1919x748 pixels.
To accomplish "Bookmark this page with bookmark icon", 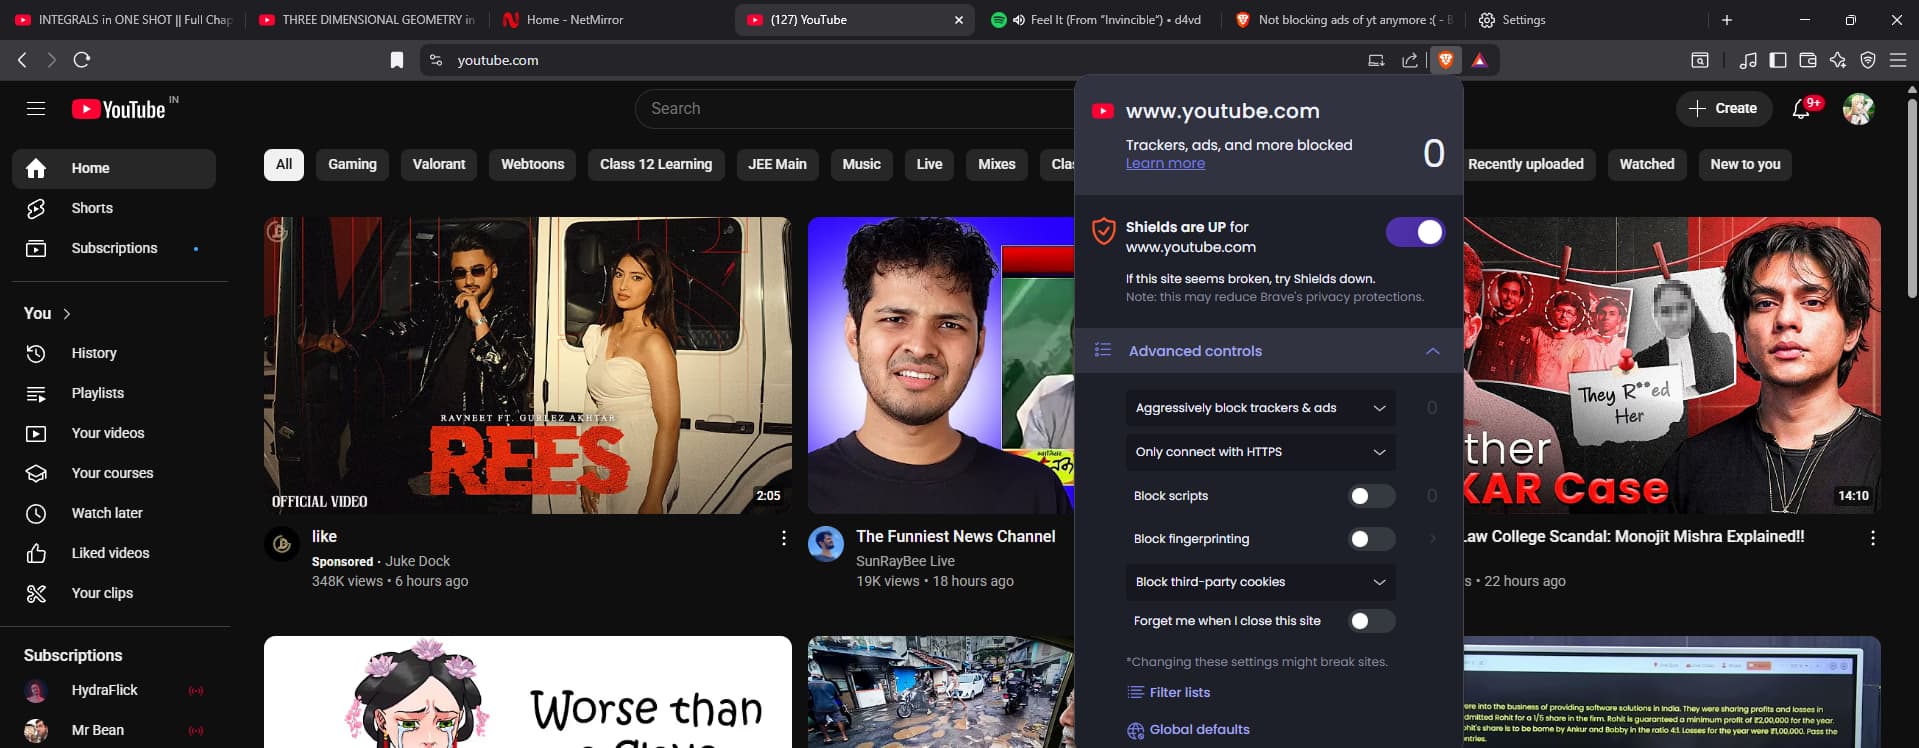I will click(397, 60).
